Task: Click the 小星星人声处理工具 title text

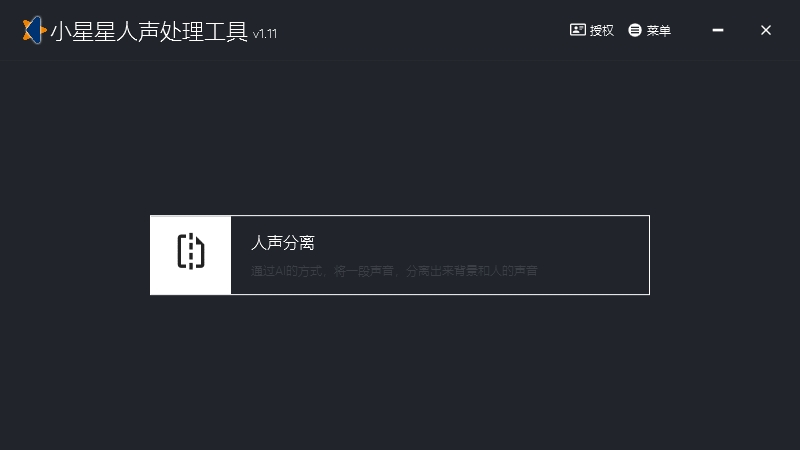Action: 149,32
